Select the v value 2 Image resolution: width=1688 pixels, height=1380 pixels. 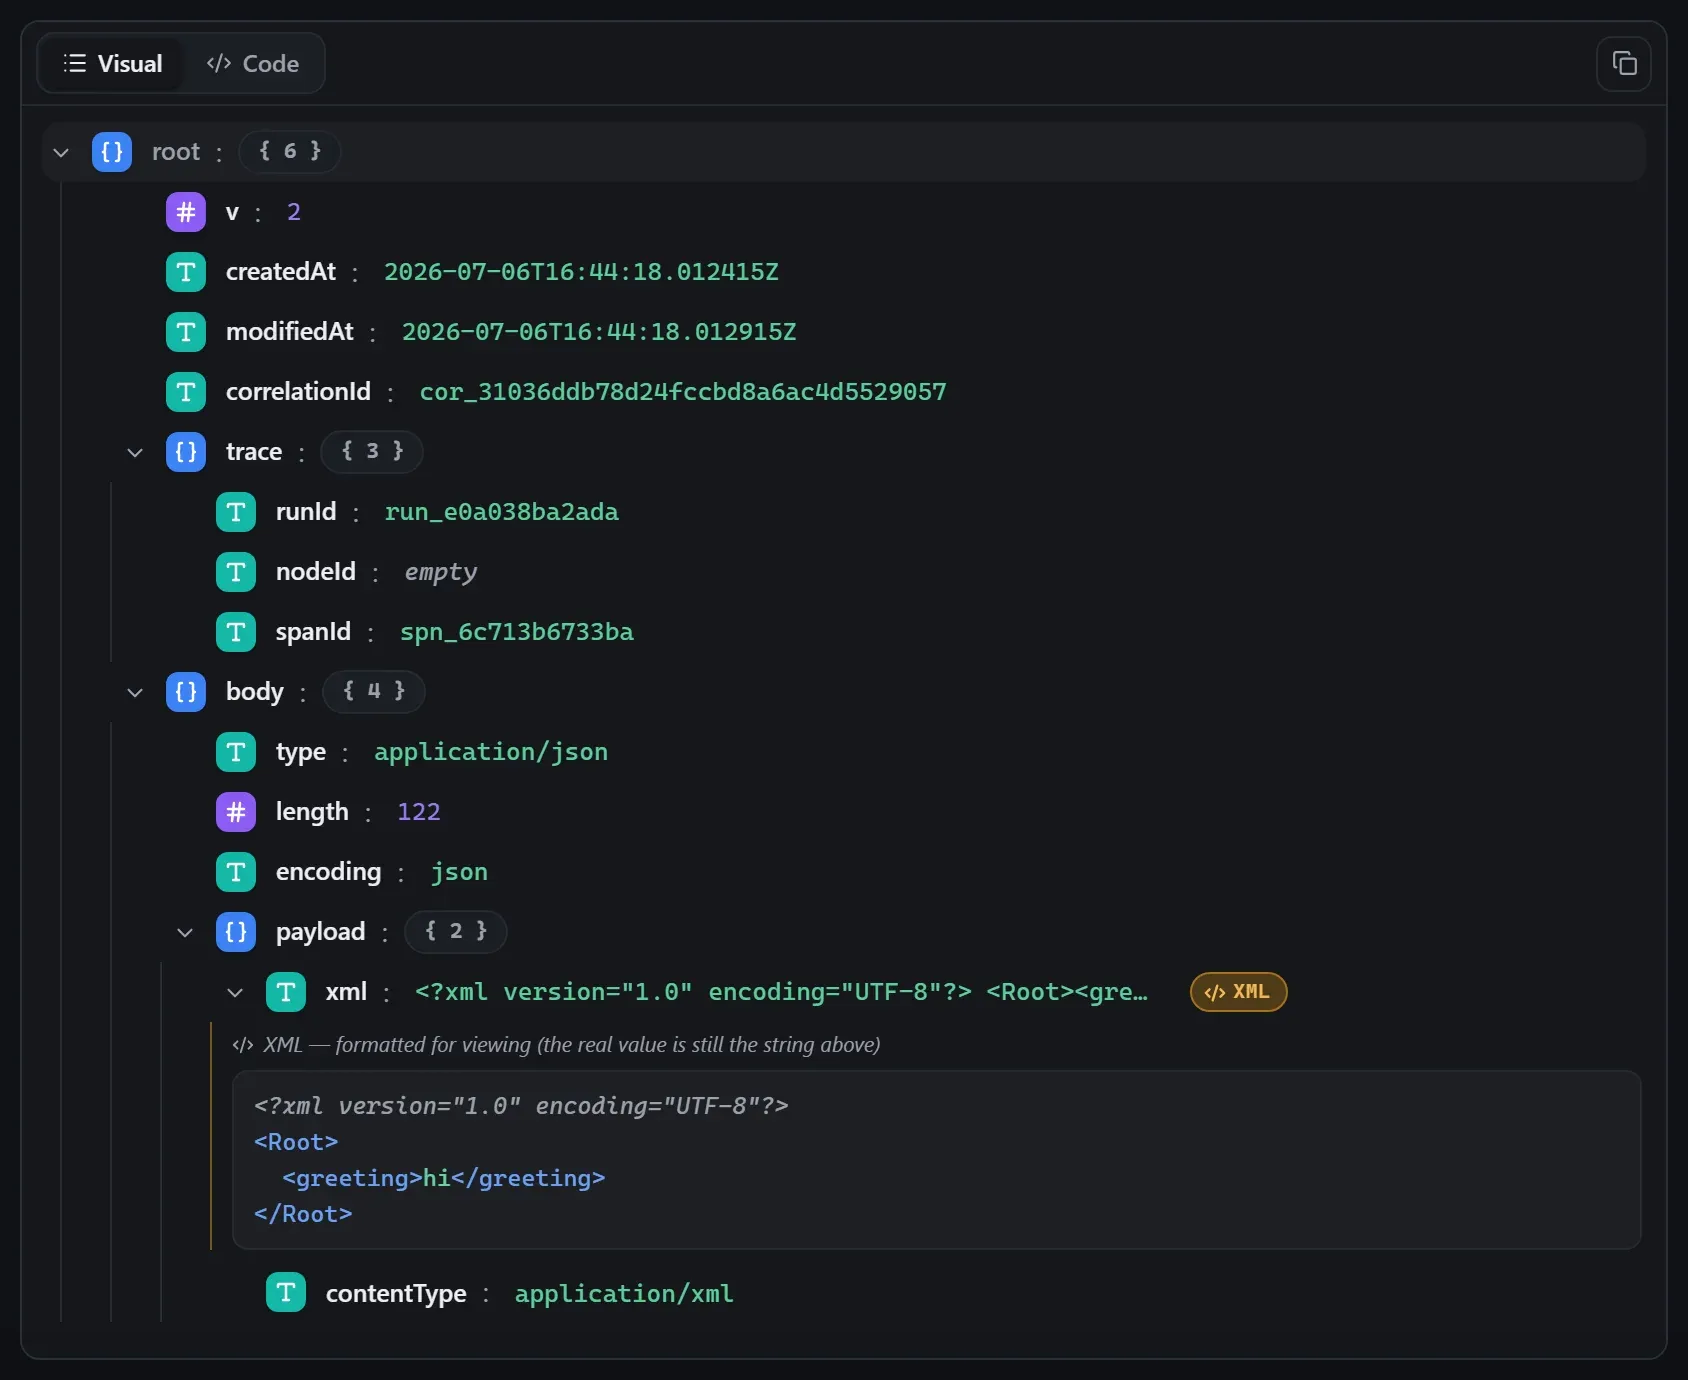[294, 212]
